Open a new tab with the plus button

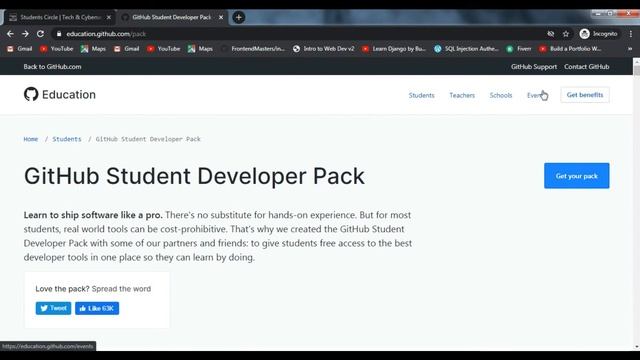coord(239,17)
